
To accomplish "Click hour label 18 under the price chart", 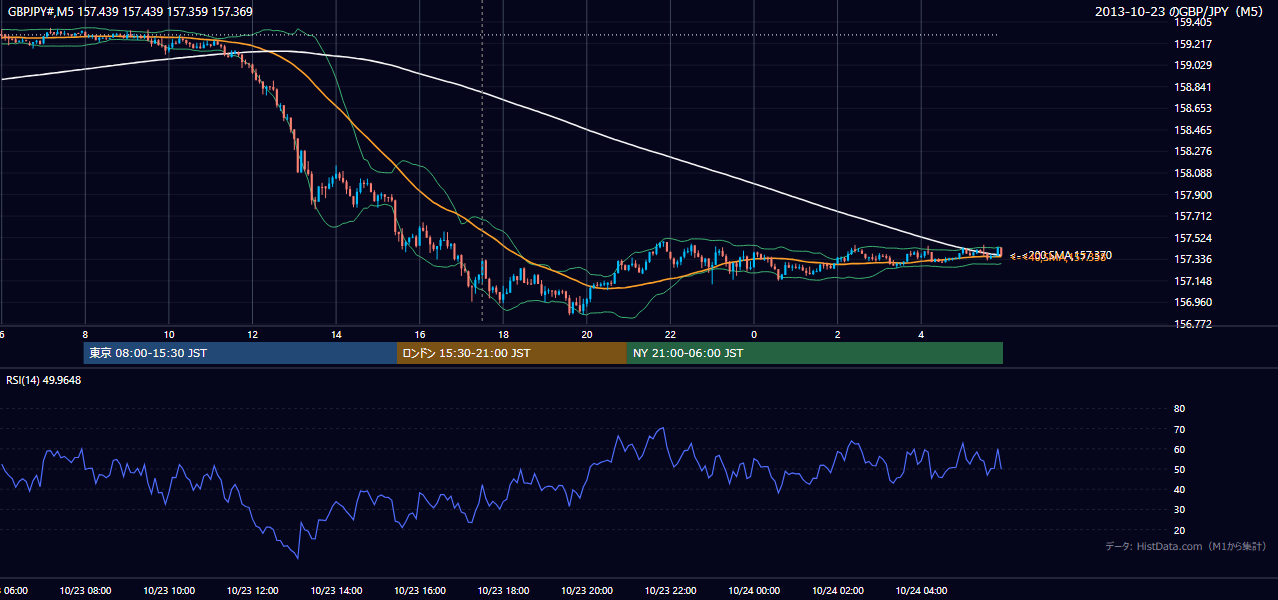I will (x=503, y=335).
